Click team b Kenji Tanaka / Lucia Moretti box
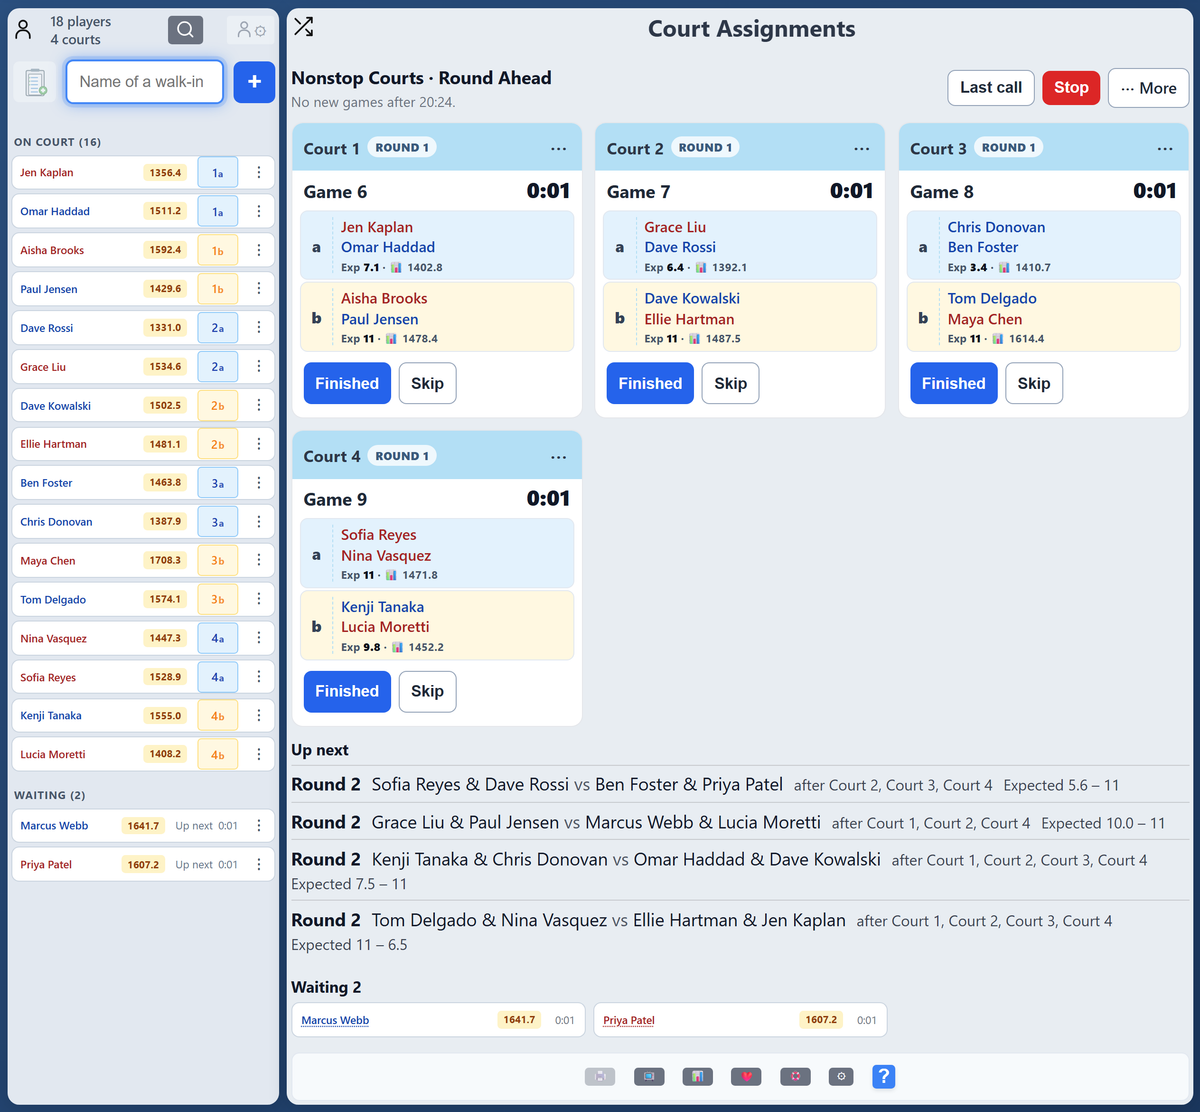 point(437,625)
